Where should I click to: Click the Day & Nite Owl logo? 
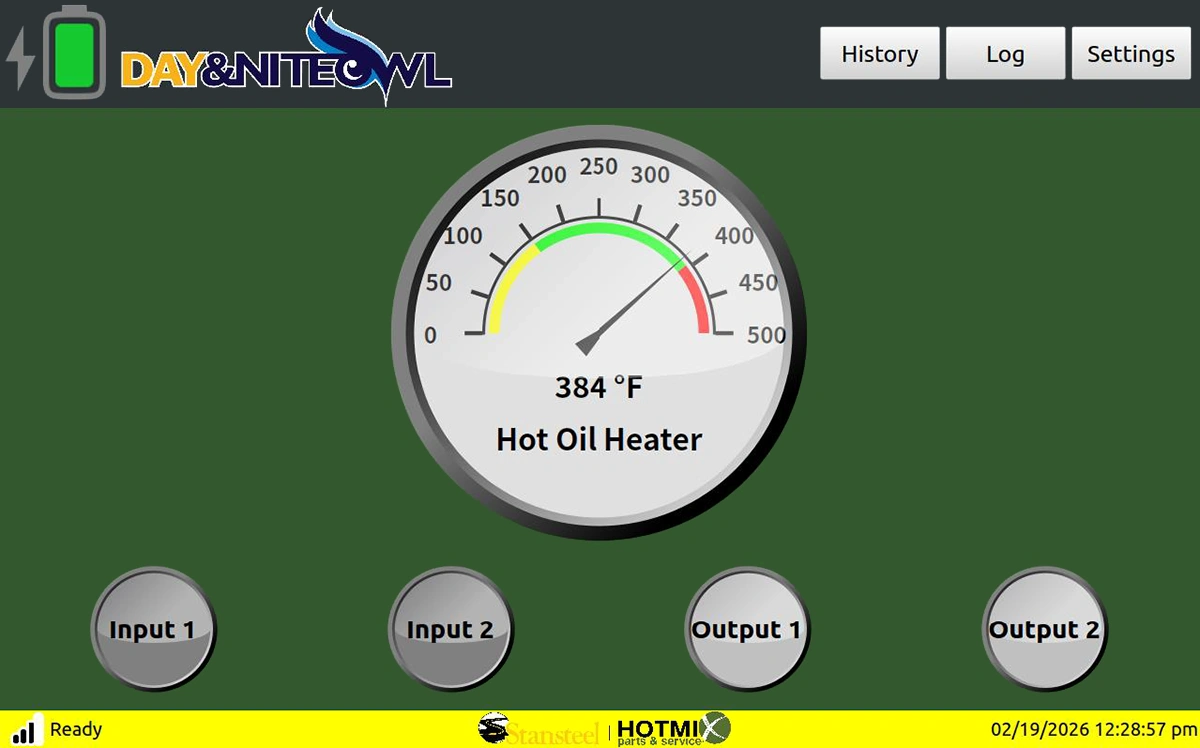coord(286,57)
